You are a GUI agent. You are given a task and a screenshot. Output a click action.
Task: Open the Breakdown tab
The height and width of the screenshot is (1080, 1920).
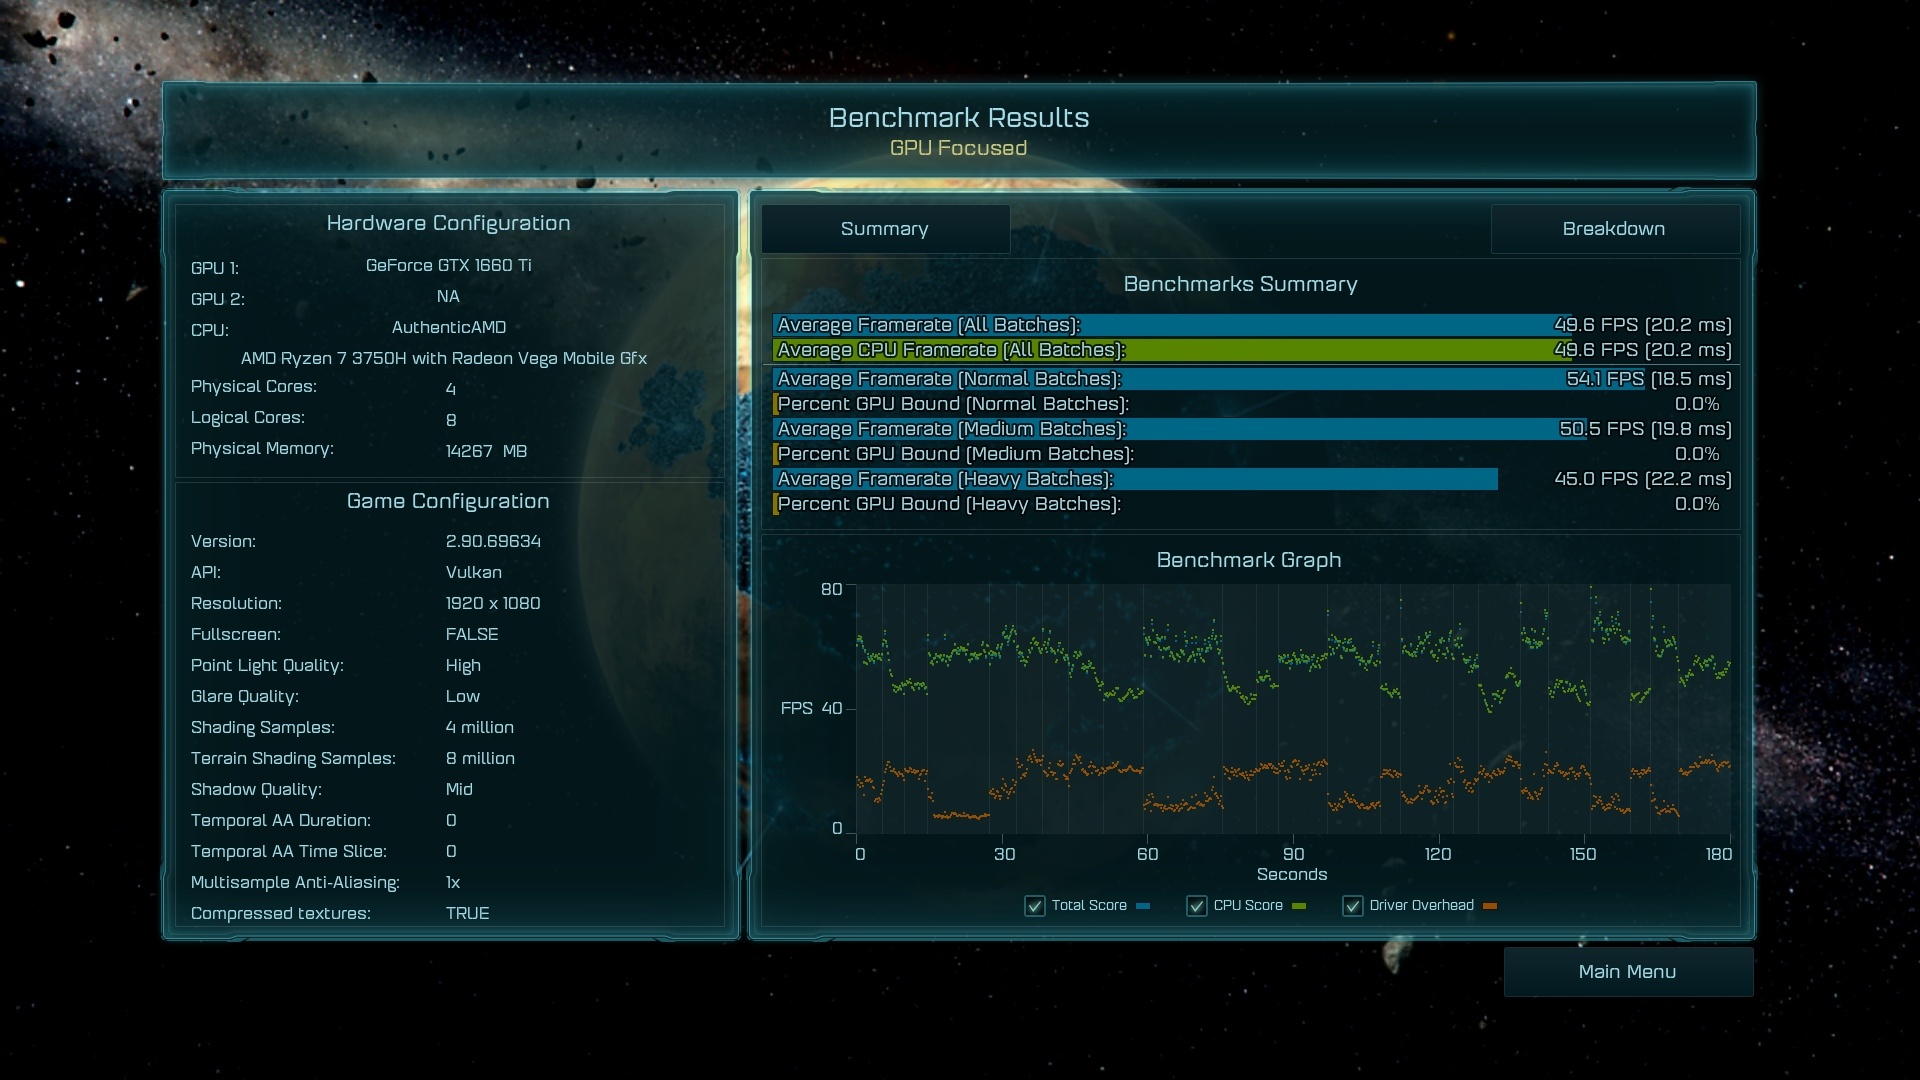click(1614, 229)
